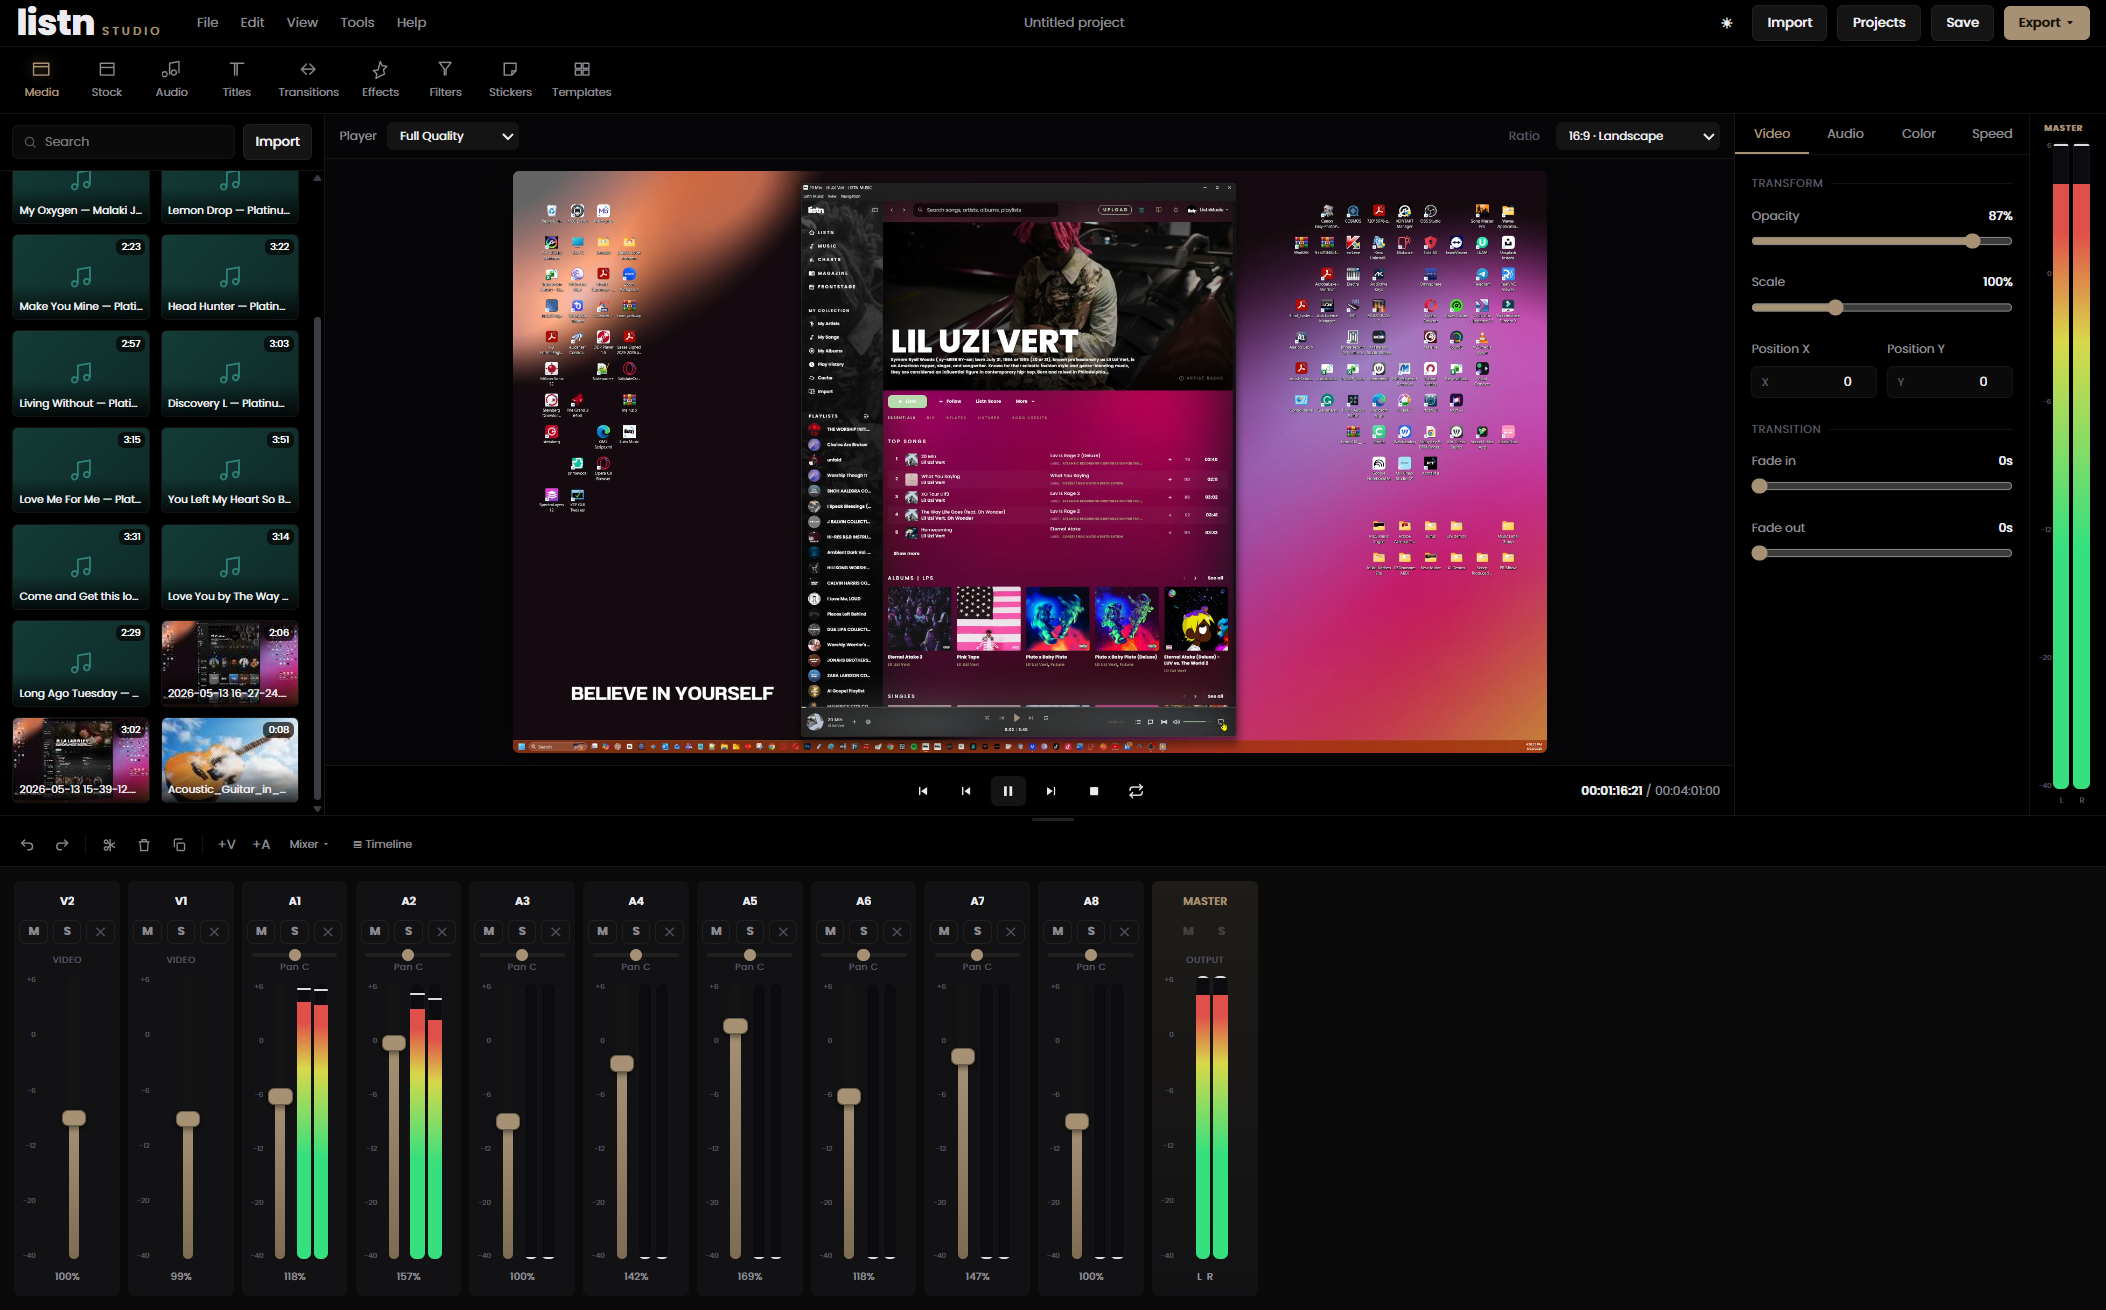
Task: Open the Tools menu
Action: point(357,23)
